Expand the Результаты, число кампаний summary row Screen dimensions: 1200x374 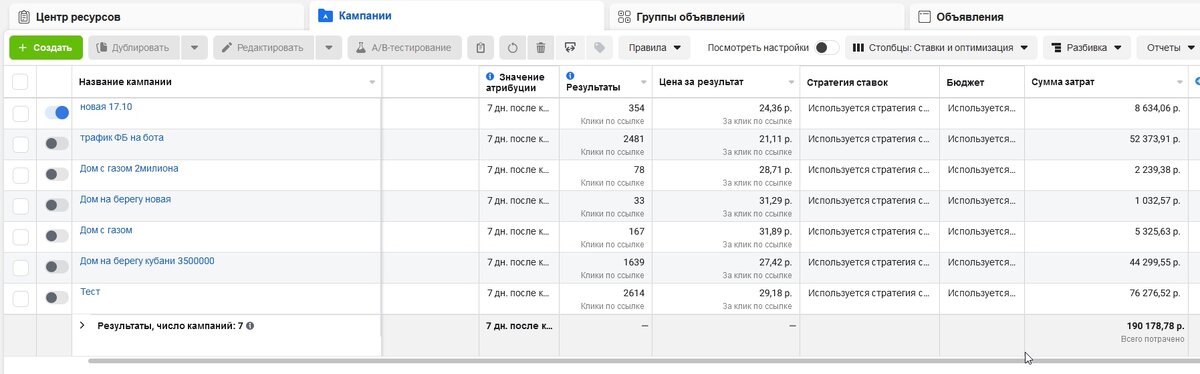click(x=83, y=326)
